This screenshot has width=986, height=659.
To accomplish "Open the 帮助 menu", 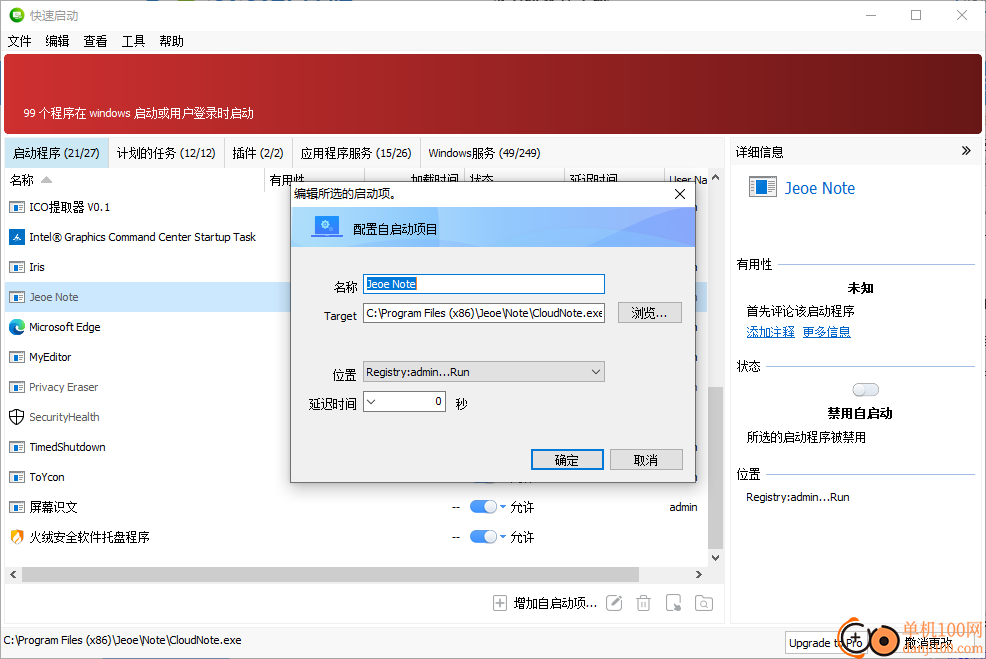I will [x=171, y=42].
